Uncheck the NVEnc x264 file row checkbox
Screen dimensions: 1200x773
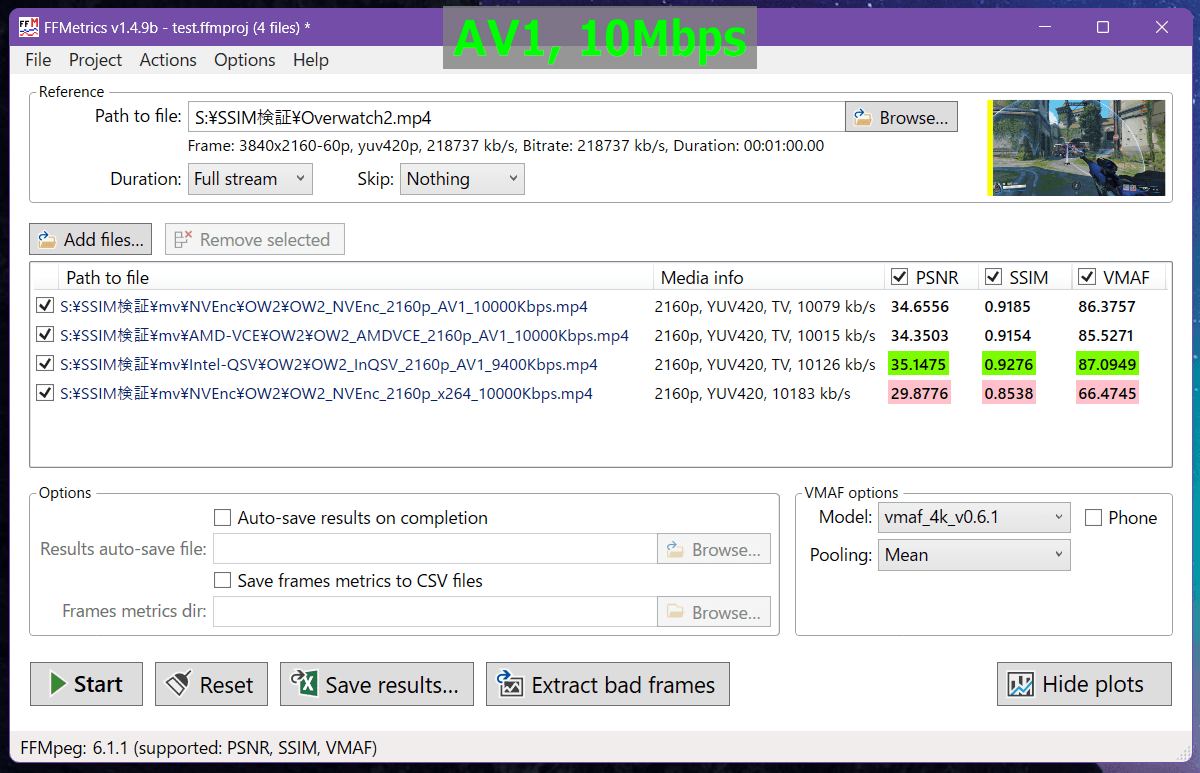(45, 393)
